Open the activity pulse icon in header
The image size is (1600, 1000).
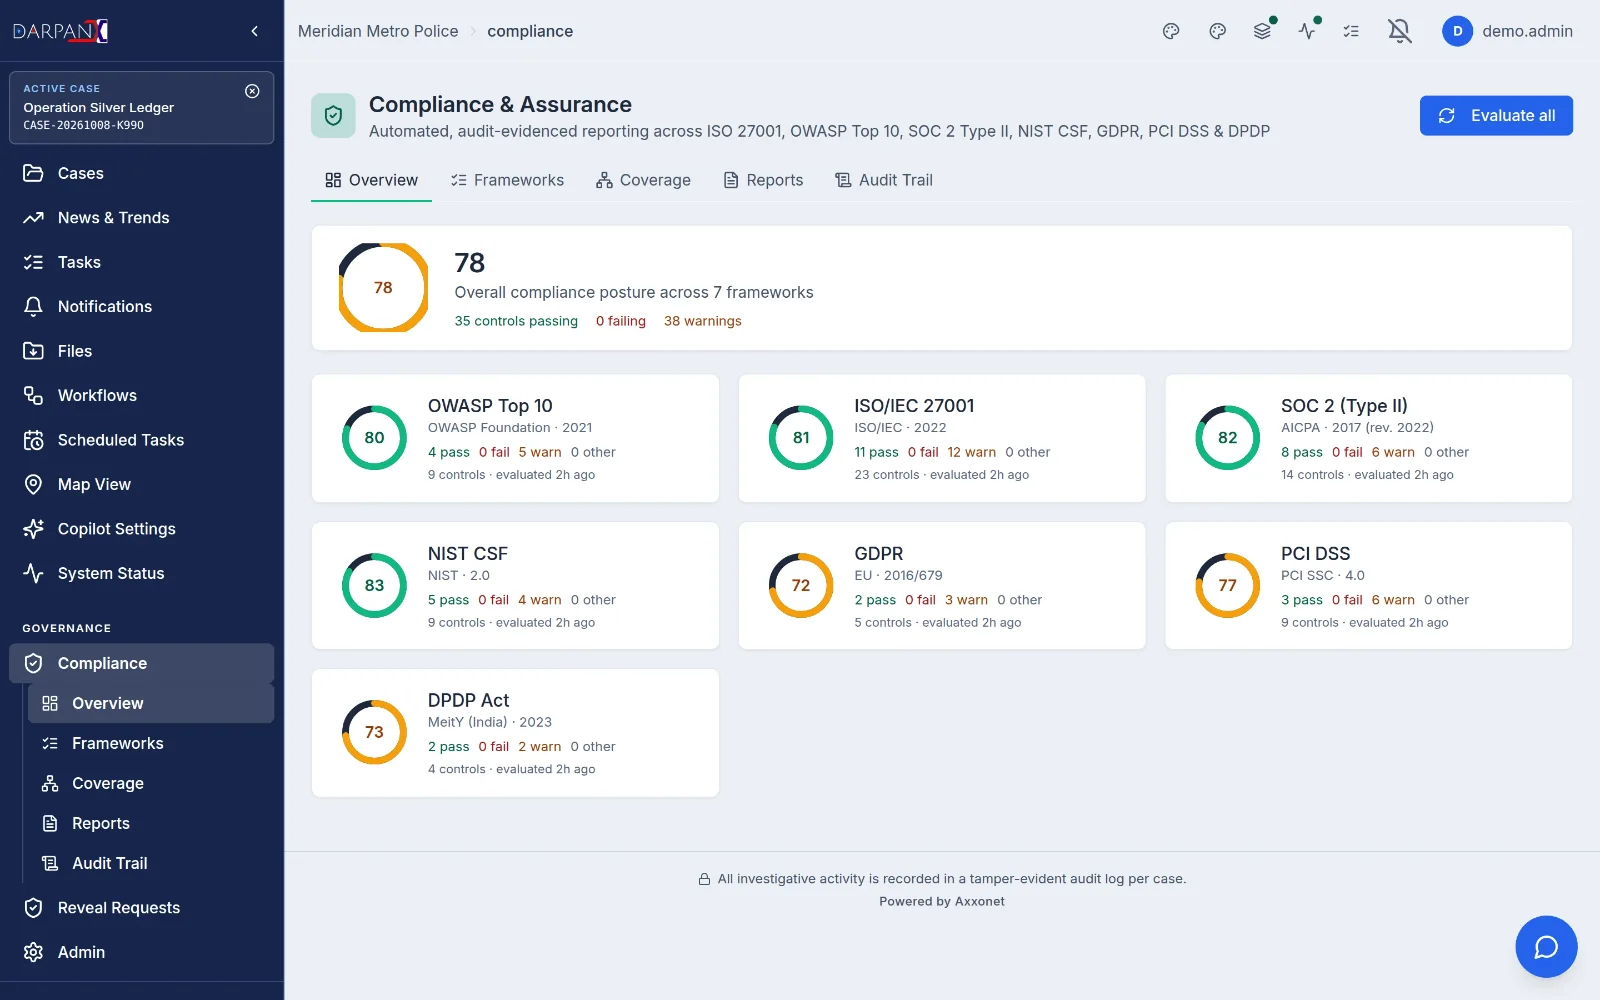pyautogui.click(x=1307, y=31)
